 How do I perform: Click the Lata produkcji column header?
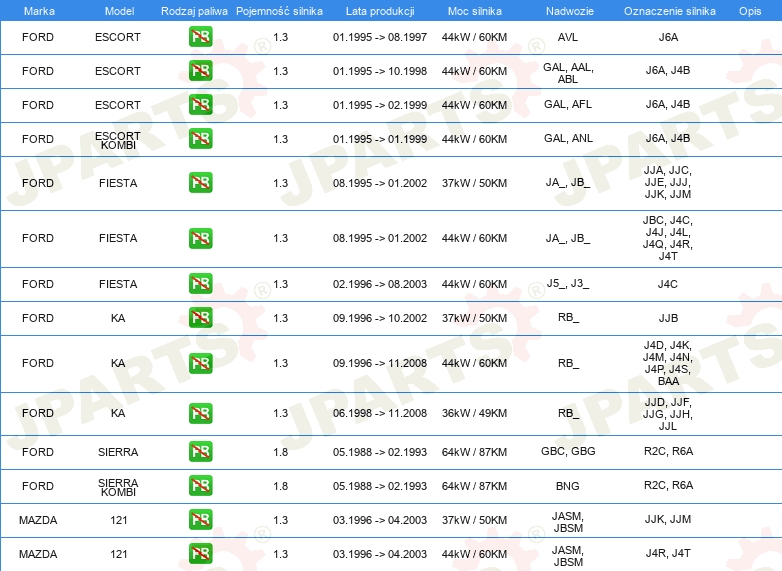tap(380, 11)
